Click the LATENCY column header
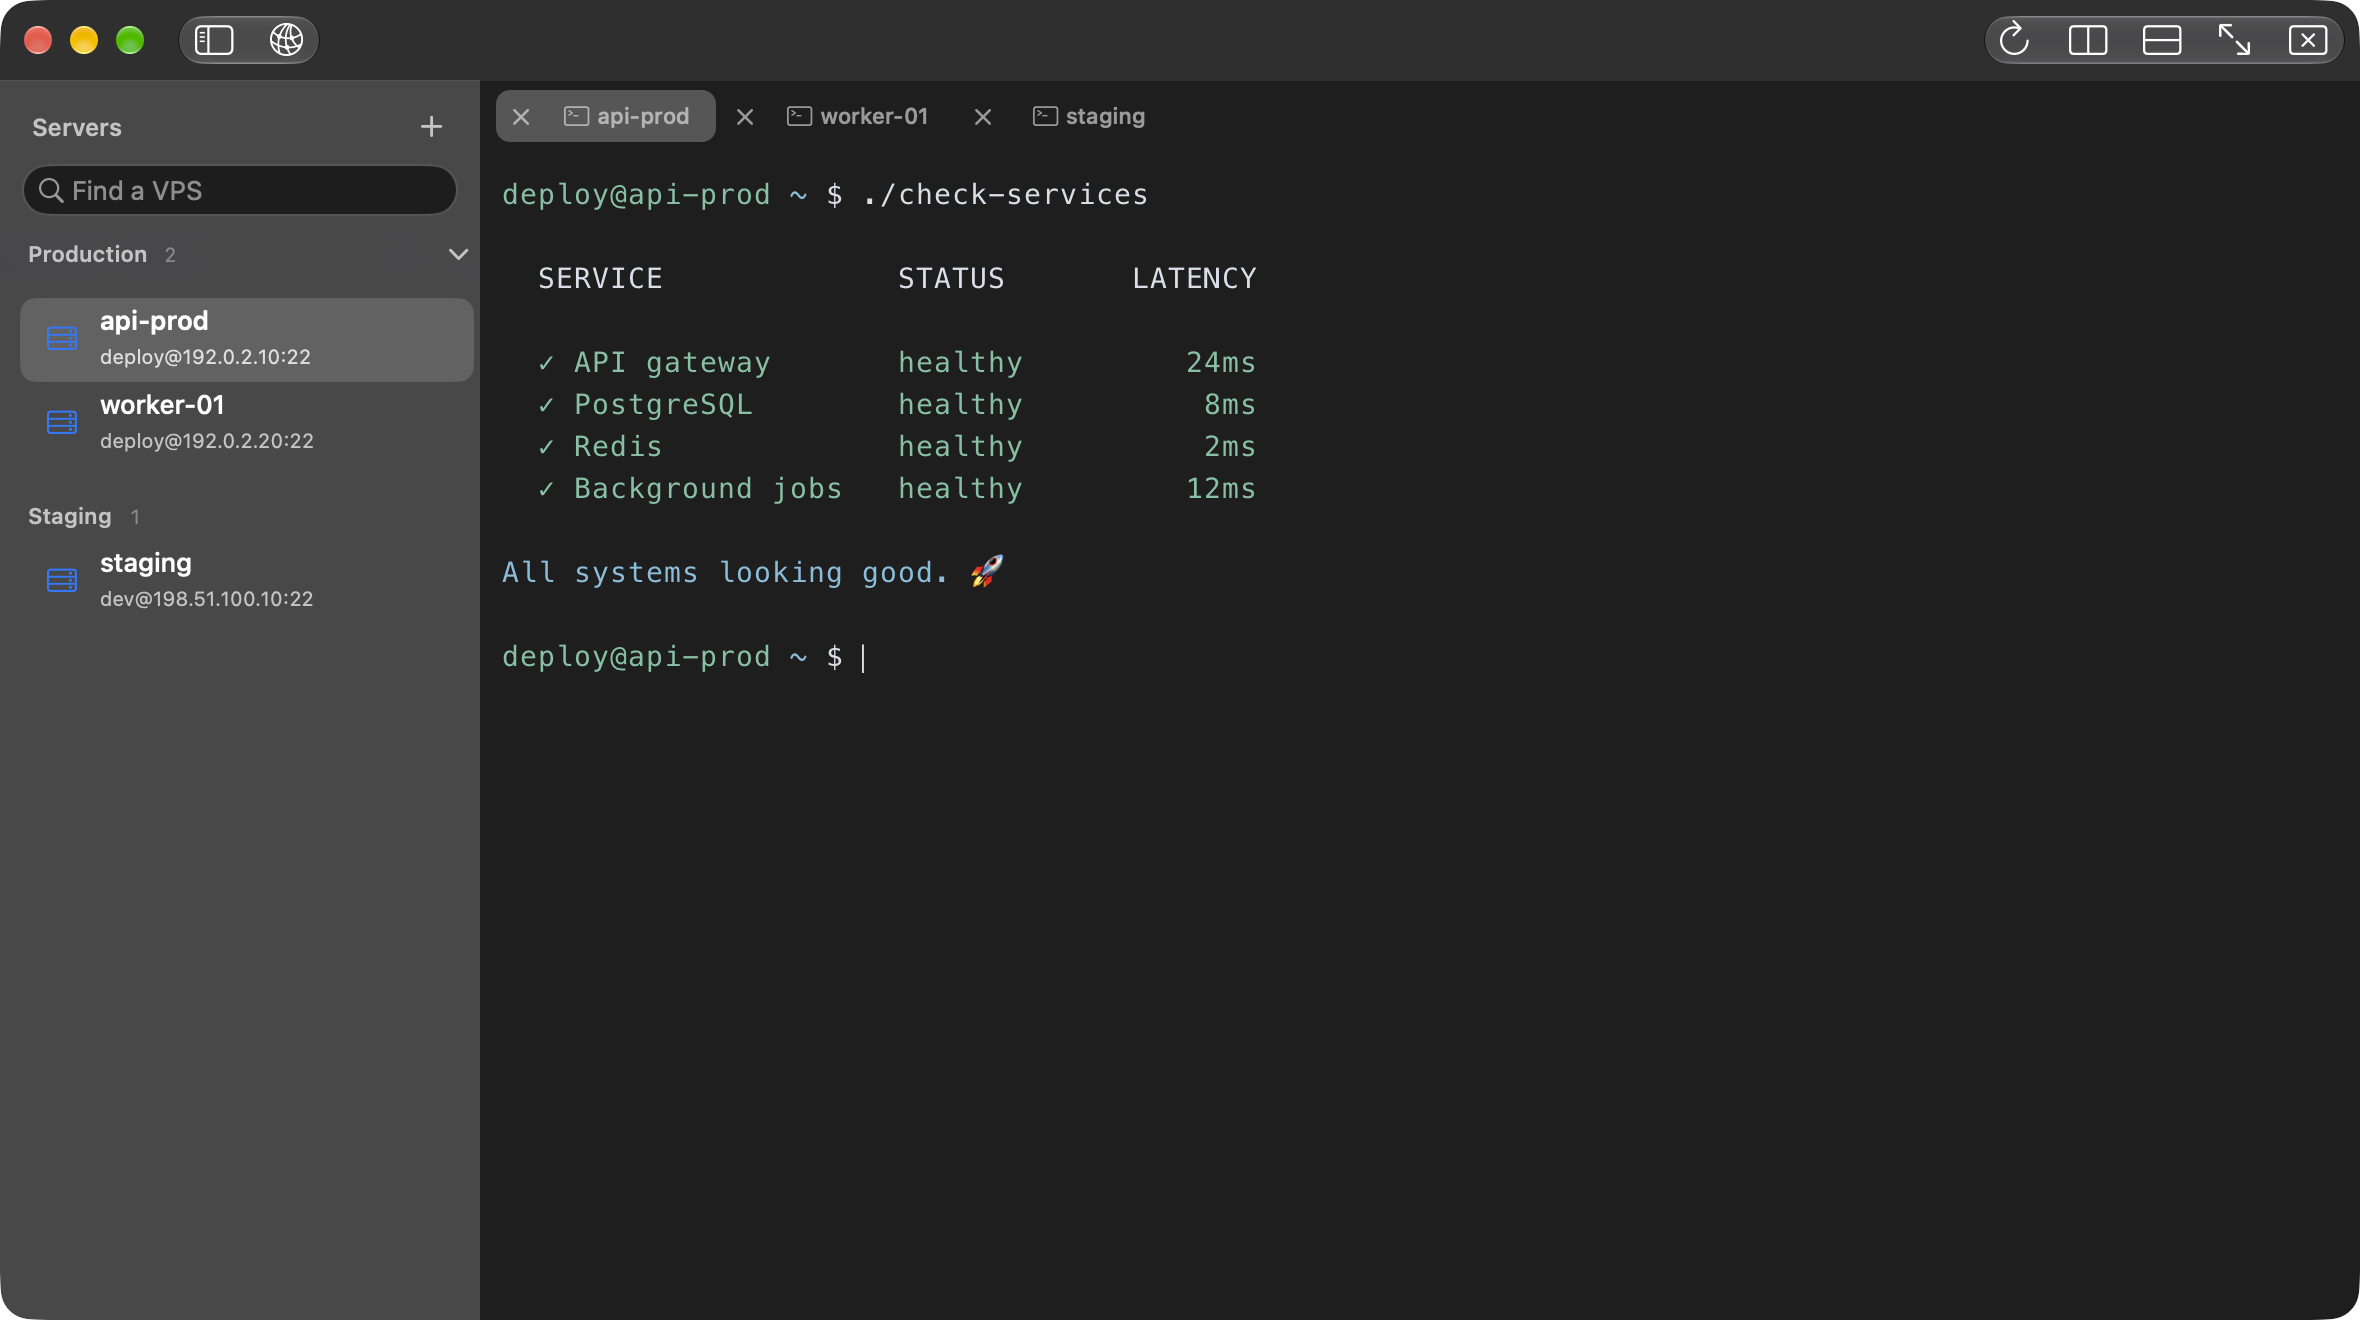 tap(1195, 278)
